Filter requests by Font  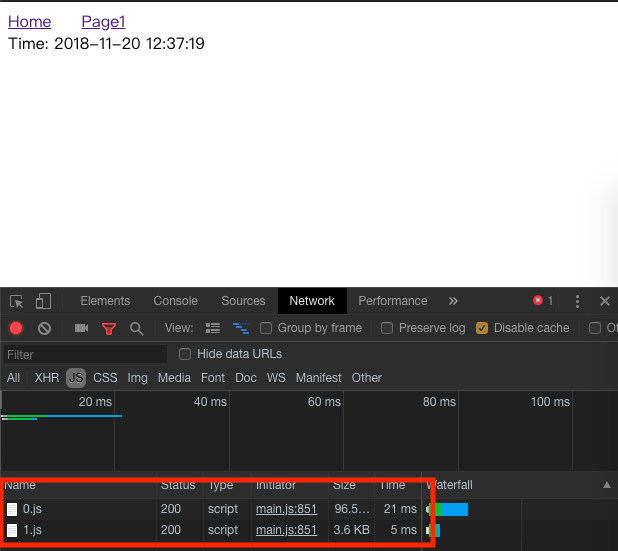(213, 378)
